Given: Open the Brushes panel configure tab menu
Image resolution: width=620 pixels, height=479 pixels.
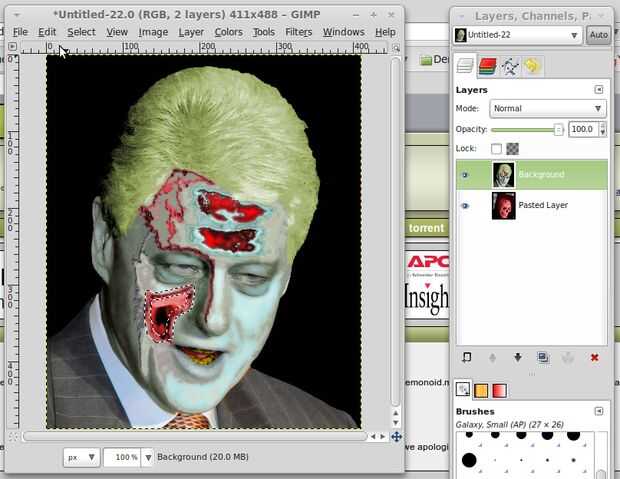Looking at the screenshot, I should tap(599, 411).
